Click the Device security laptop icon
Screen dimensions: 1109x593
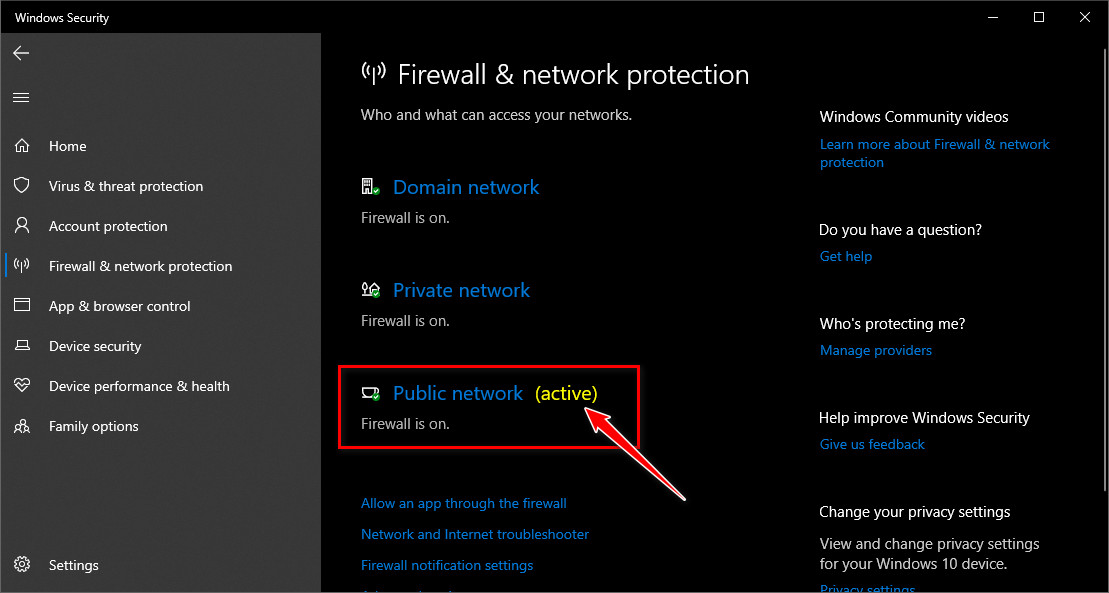(x=21, y=346)
